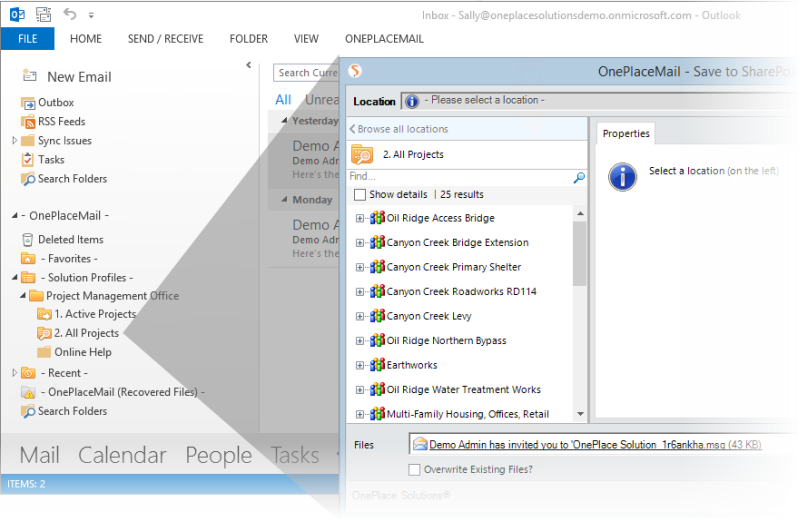
Task: Enable the Show details checkbox
Action: point(360,194)
